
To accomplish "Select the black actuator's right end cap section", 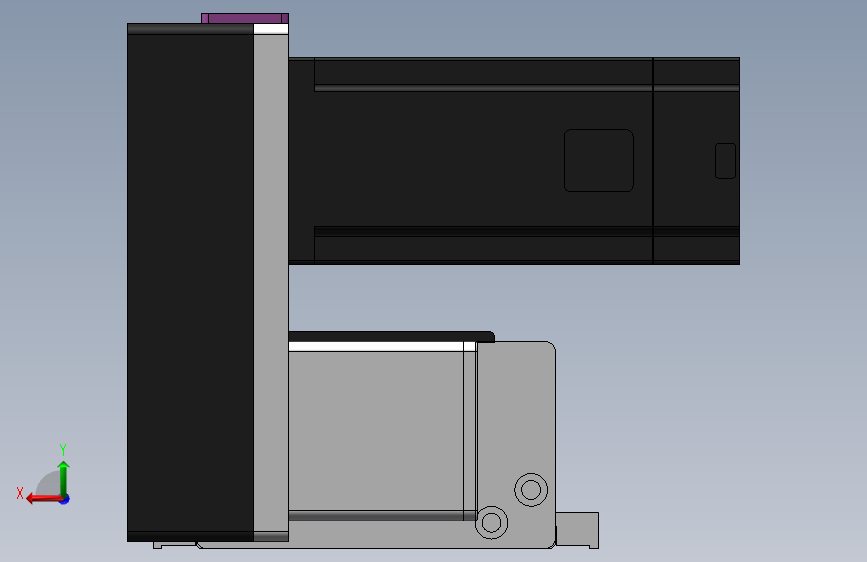I will click(696, 160).
